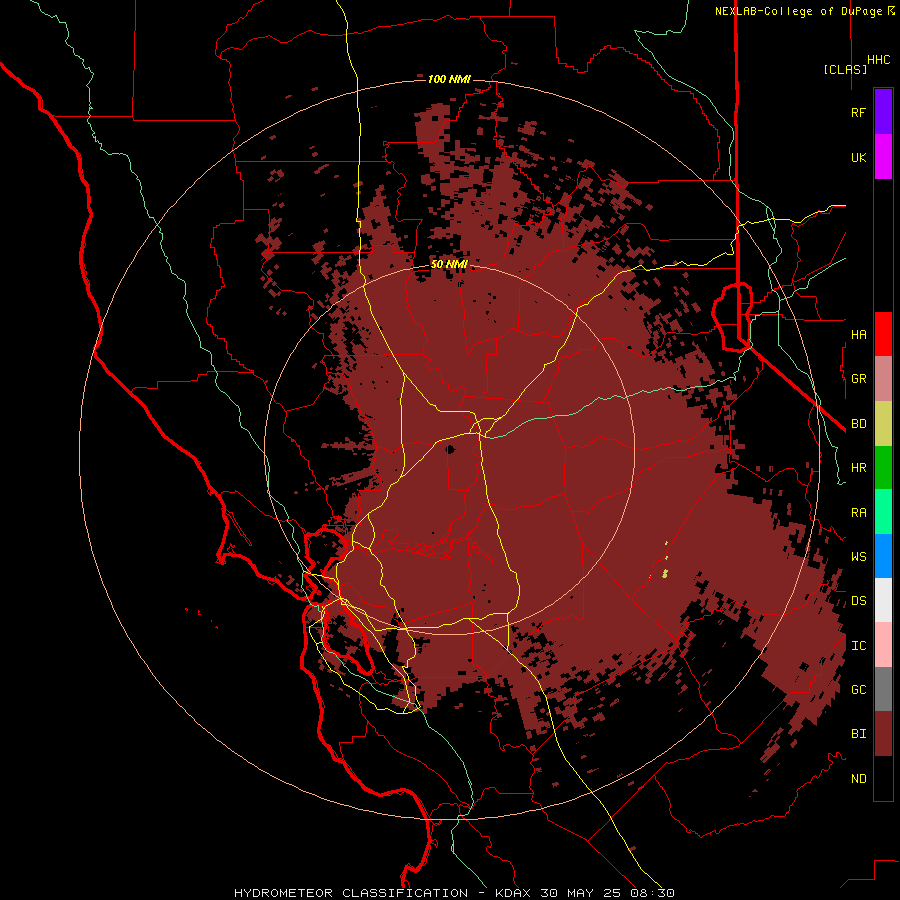This screenshot has width=900, height=900.
Task: Click the "BI" legend label
Action: point(858,734)
